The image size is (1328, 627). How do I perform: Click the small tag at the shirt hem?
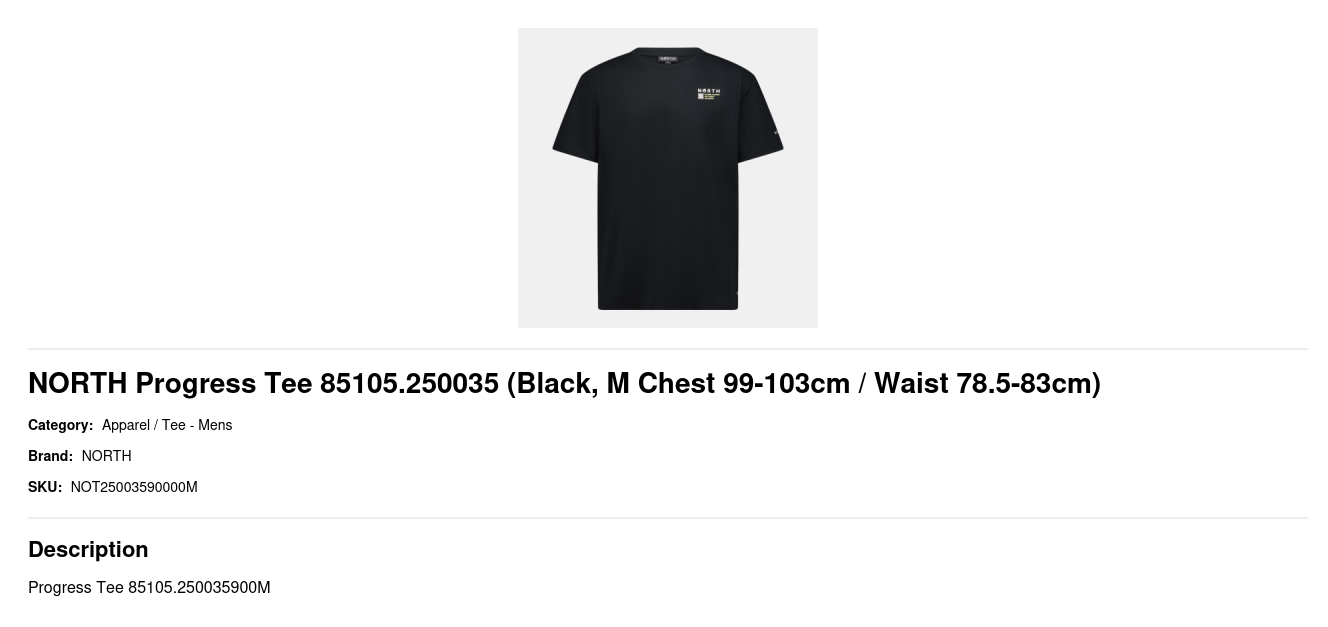tap(738, 293)
